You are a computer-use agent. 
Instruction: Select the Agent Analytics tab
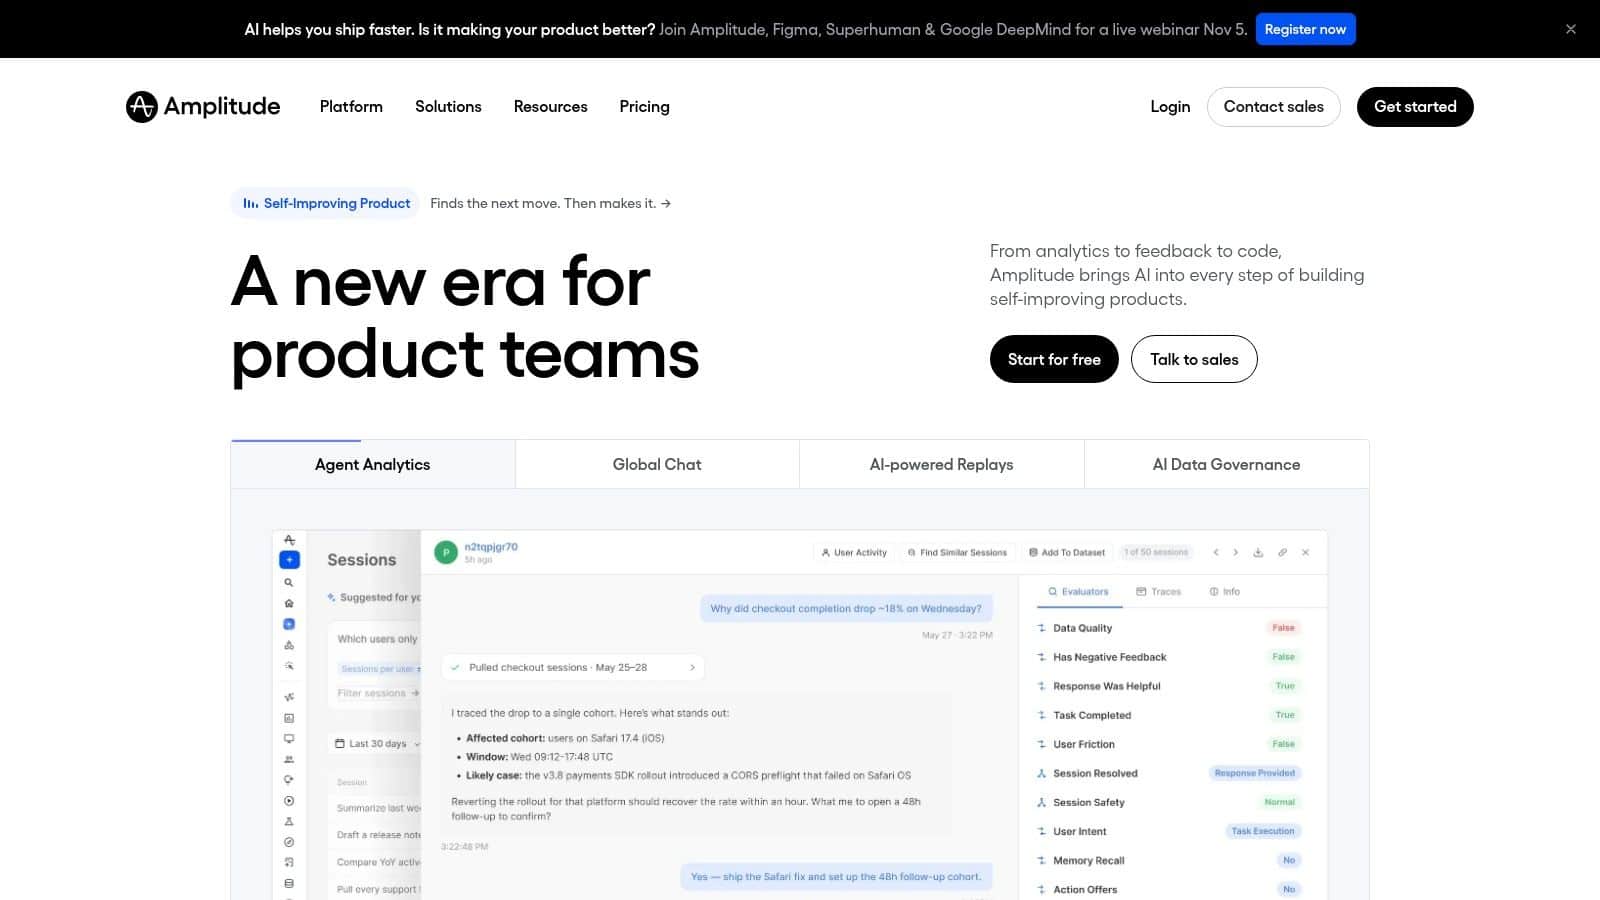tap(373, 464)
